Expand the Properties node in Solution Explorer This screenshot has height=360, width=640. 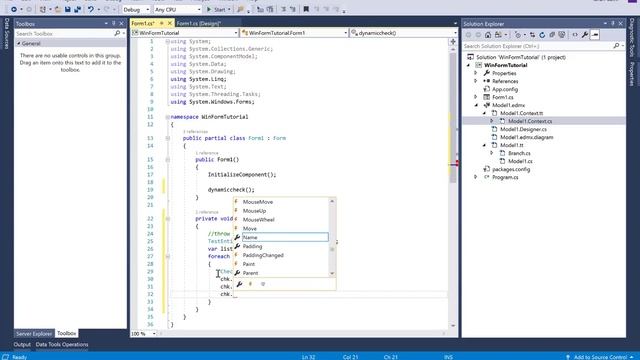point(476,73)
